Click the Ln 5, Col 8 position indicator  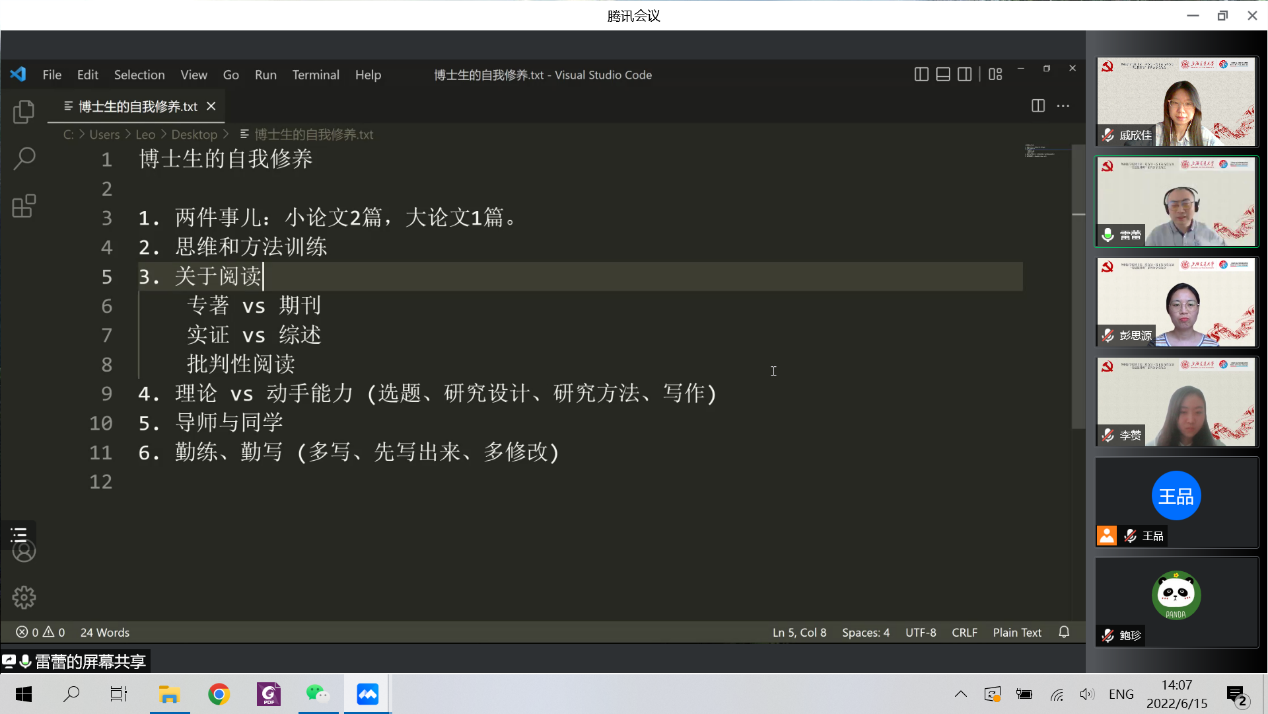[x=799, y=632]
